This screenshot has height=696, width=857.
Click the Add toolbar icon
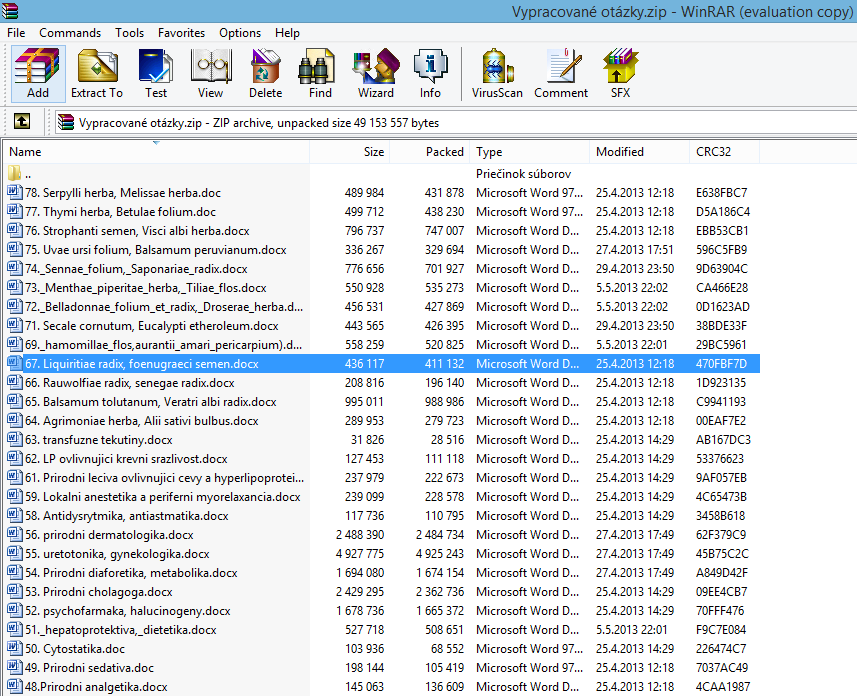pos(38,74)
